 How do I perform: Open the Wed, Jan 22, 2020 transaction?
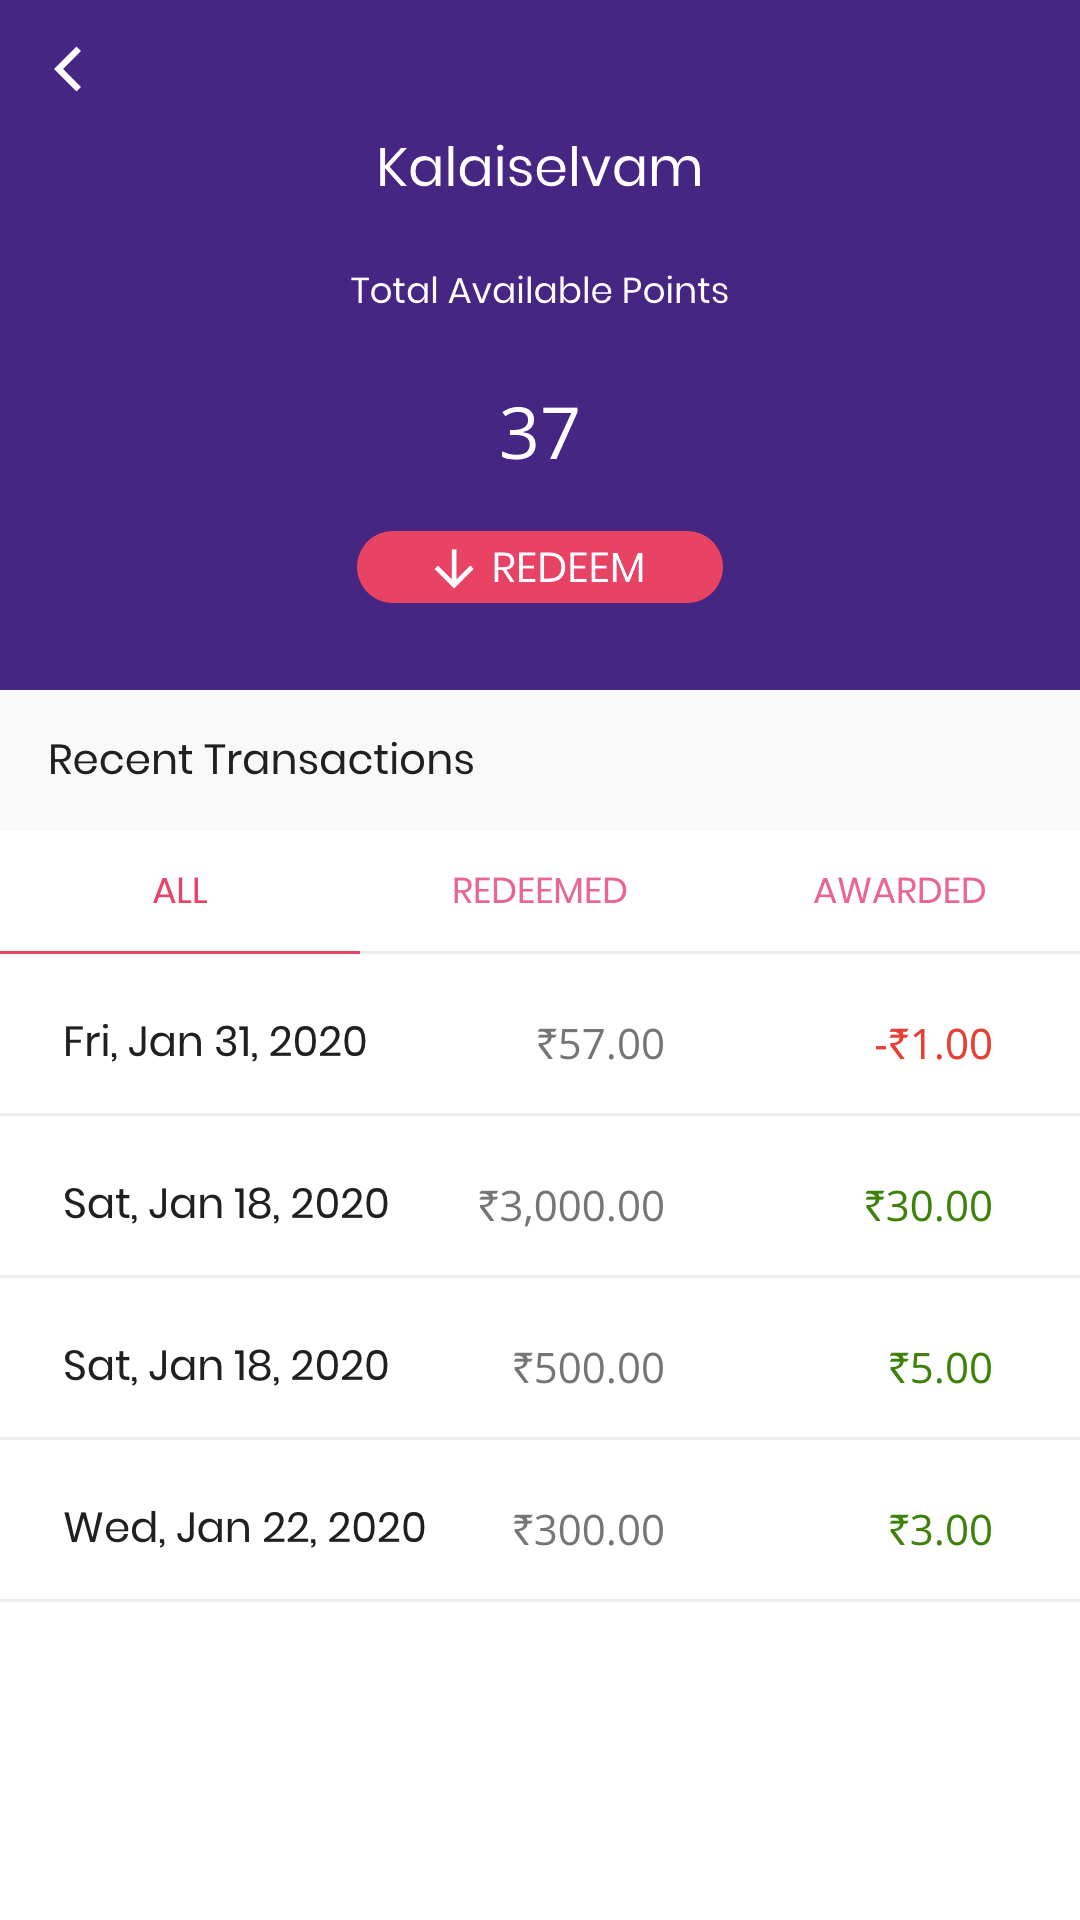(245, 1528)
